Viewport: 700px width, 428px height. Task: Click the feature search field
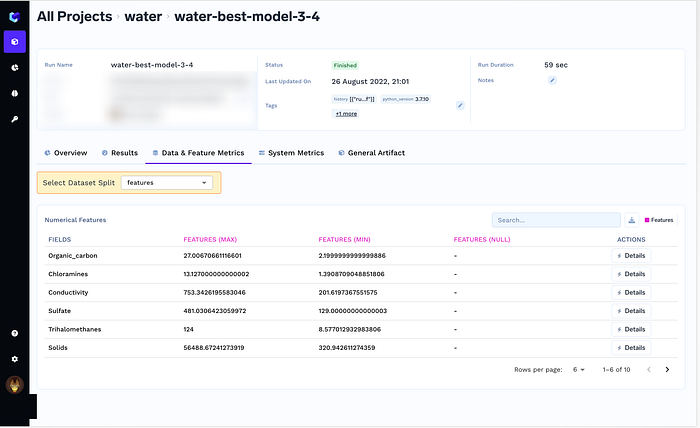pyautogui.click(x=556, y=220)
